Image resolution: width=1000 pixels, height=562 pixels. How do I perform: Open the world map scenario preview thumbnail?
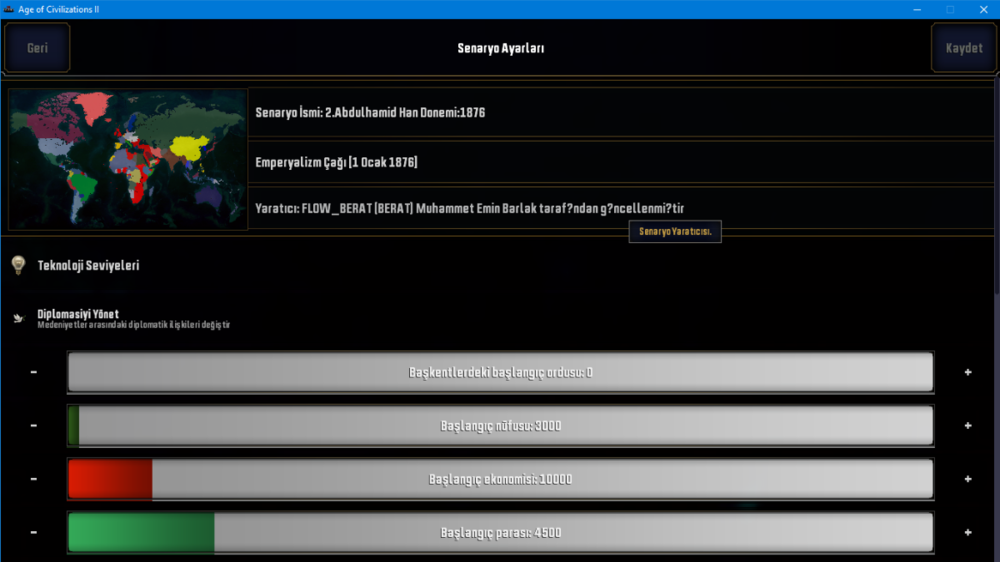pos(128,159)
